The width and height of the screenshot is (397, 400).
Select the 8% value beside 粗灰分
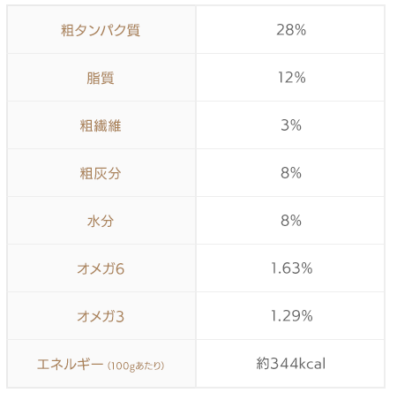click(290, 173)
